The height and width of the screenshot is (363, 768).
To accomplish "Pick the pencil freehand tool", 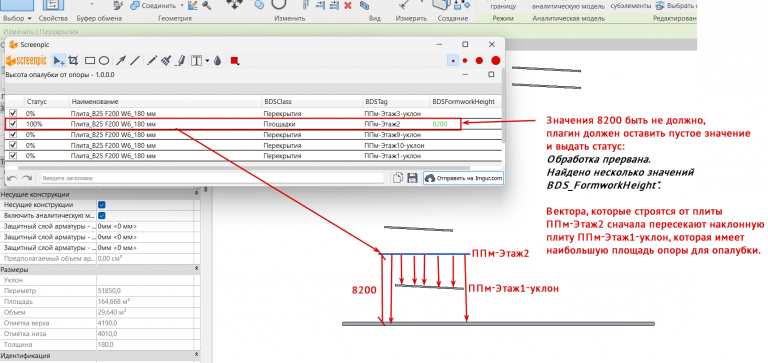I will pyautogui.click(x=152, y=61).
